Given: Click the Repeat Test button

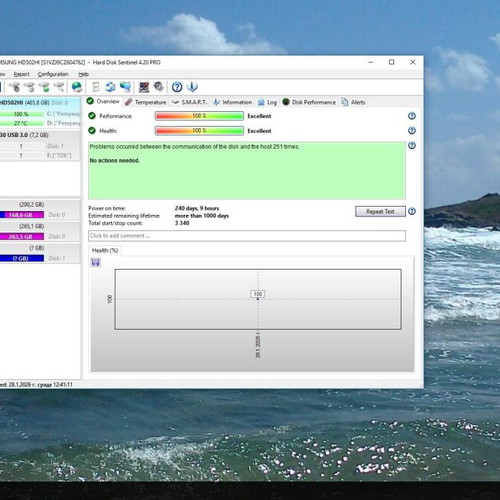Looking at the screenshot, I should [380, 211].
